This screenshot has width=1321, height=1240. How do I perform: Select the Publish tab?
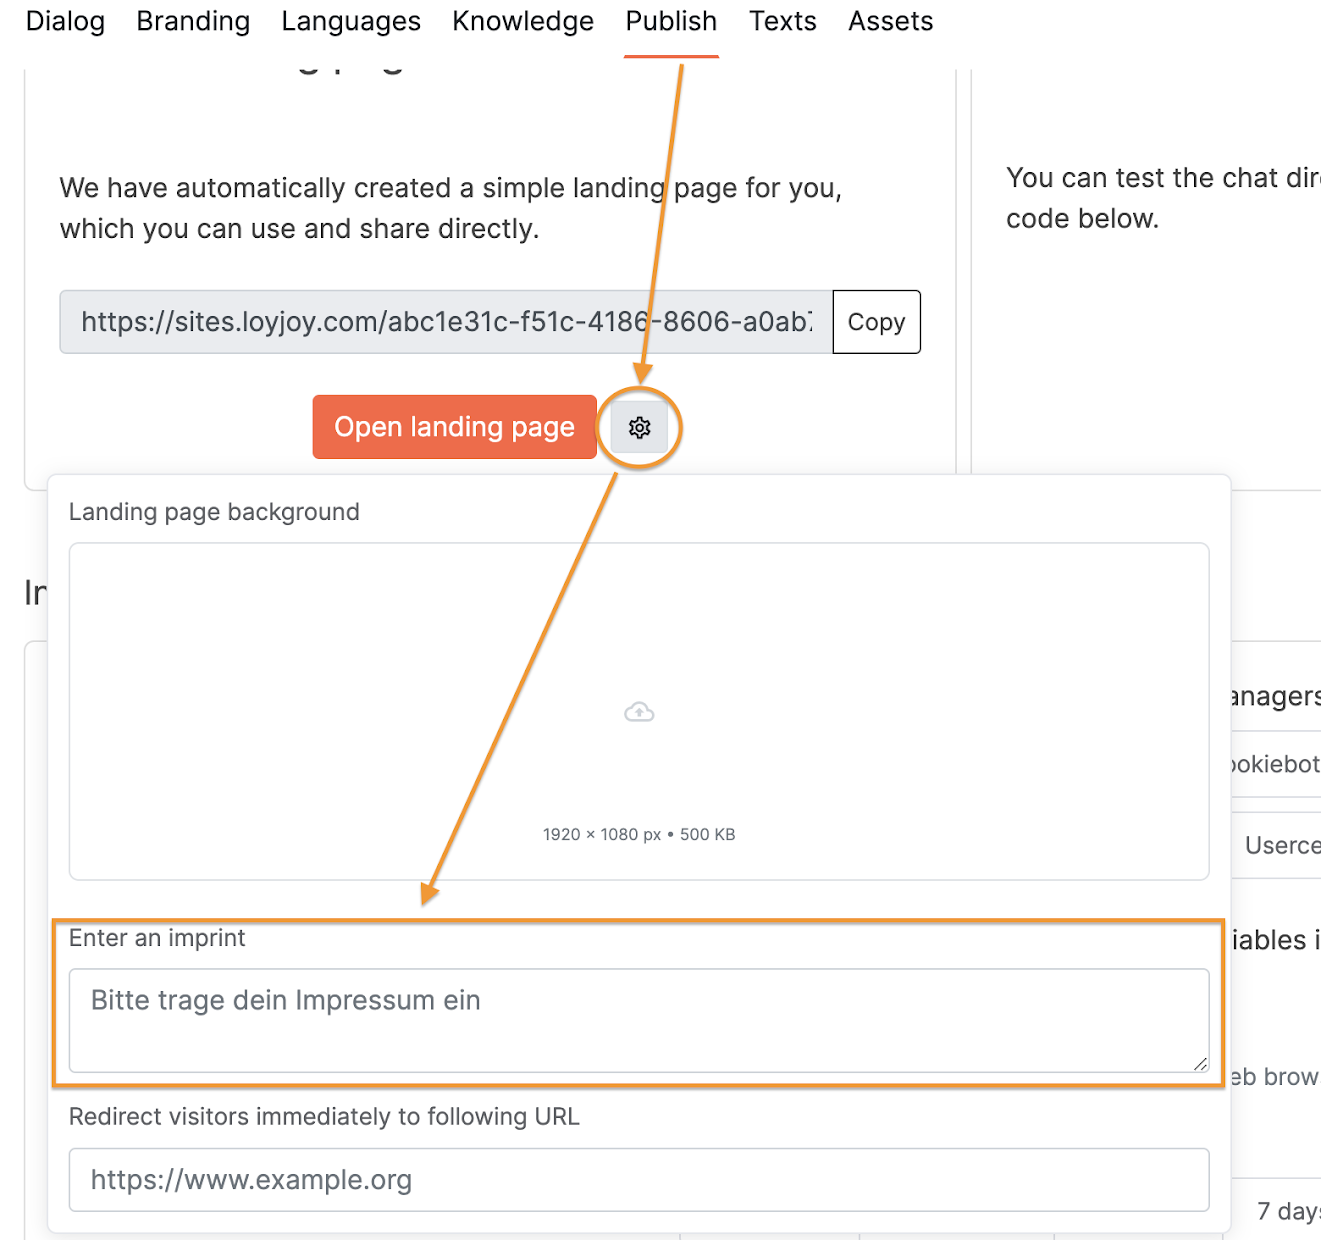pos(671,21)
